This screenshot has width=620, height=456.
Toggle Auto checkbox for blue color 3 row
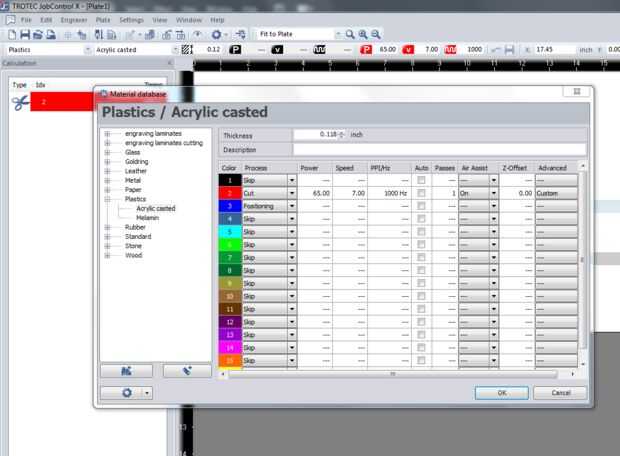point(422,206)
